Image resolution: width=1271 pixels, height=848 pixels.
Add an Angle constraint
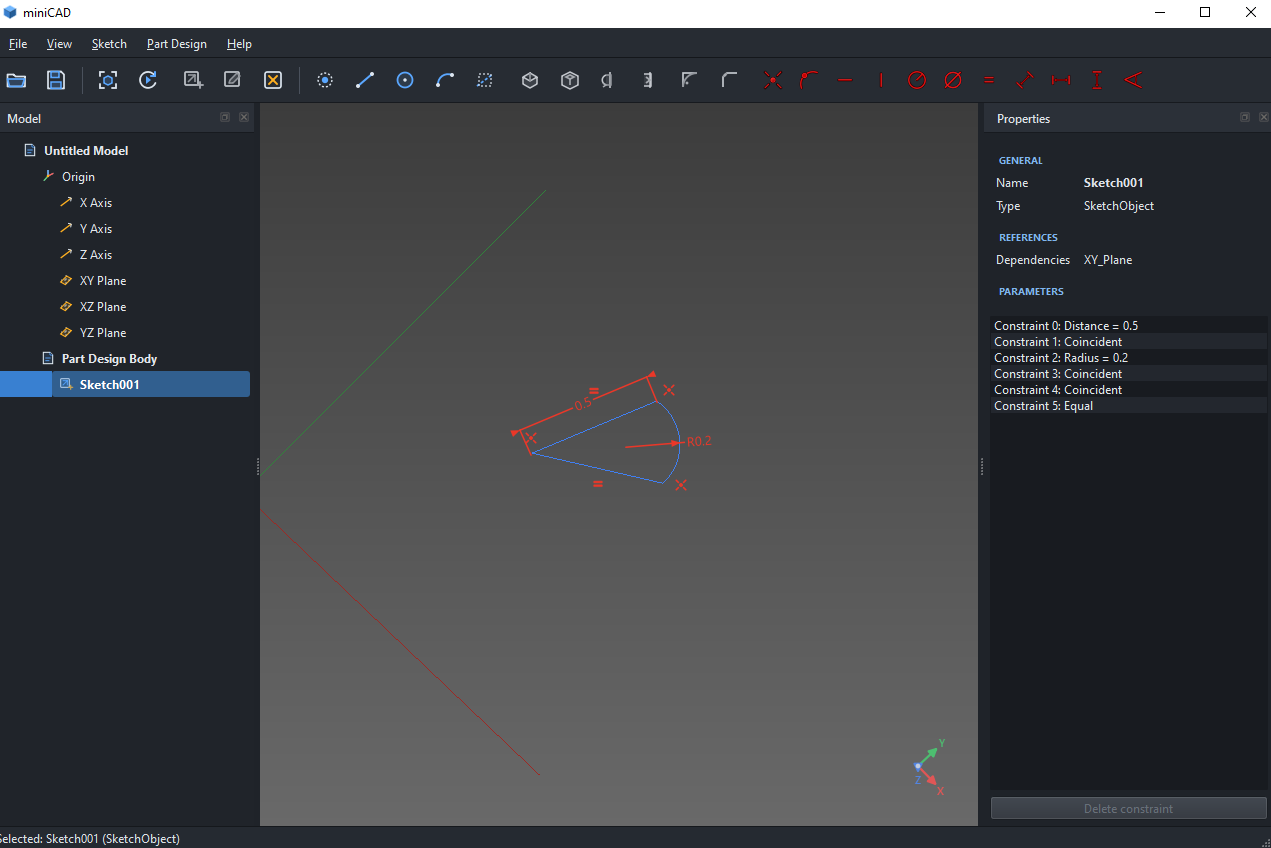click(x=1133, y=80)
